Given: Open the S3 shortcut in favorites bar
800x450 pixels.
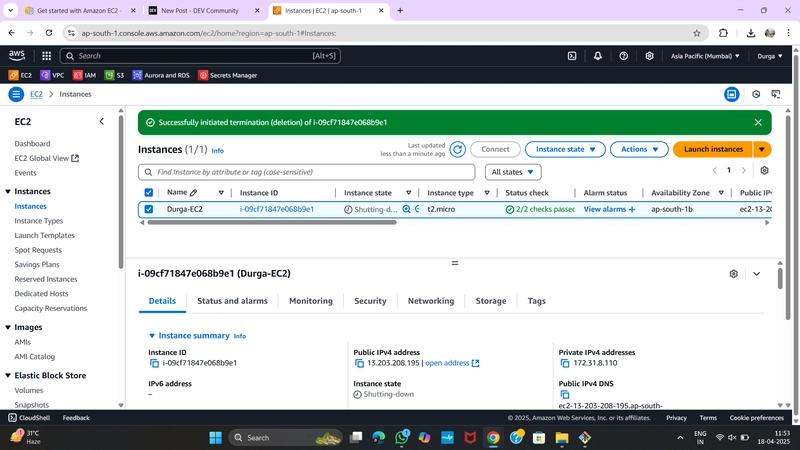Looking at the screenshot, I should (x=114, y=76).
